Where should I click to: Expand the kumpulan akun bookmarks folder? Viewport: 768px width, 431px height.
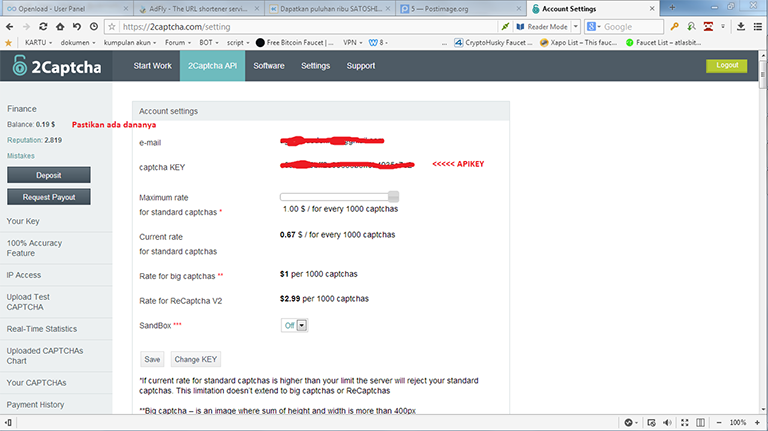130,43
